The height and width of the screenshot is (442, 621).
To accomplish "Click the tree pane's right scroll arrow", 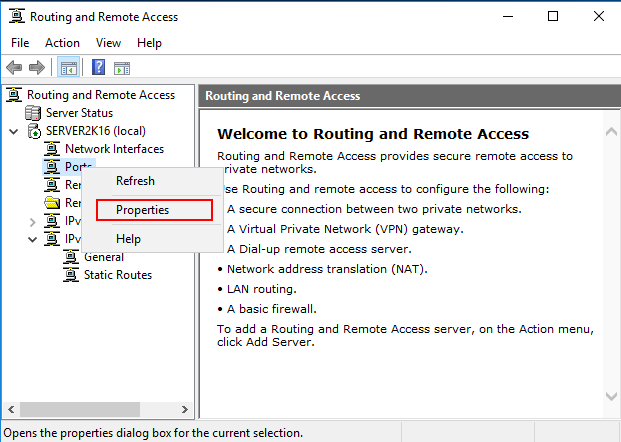I will pyautogui.click(x=185, y=409).
